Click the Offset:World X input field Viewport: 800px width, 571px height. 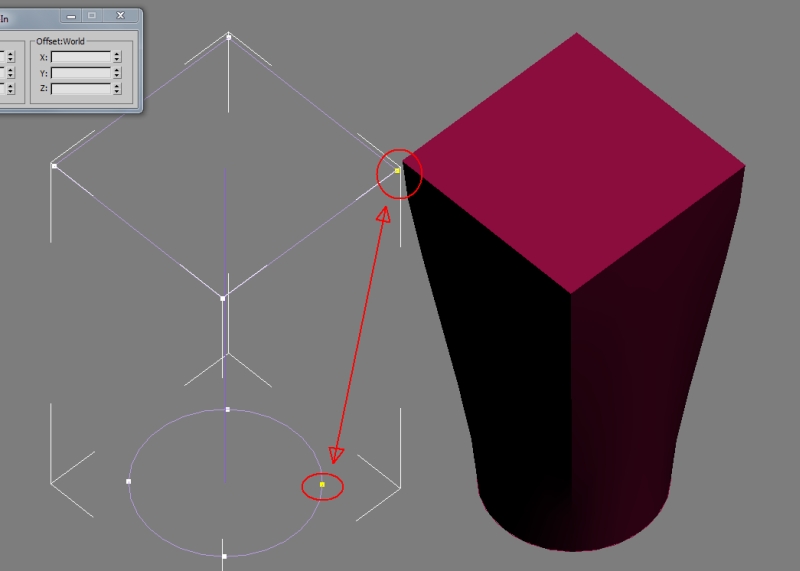click(81, 57)
